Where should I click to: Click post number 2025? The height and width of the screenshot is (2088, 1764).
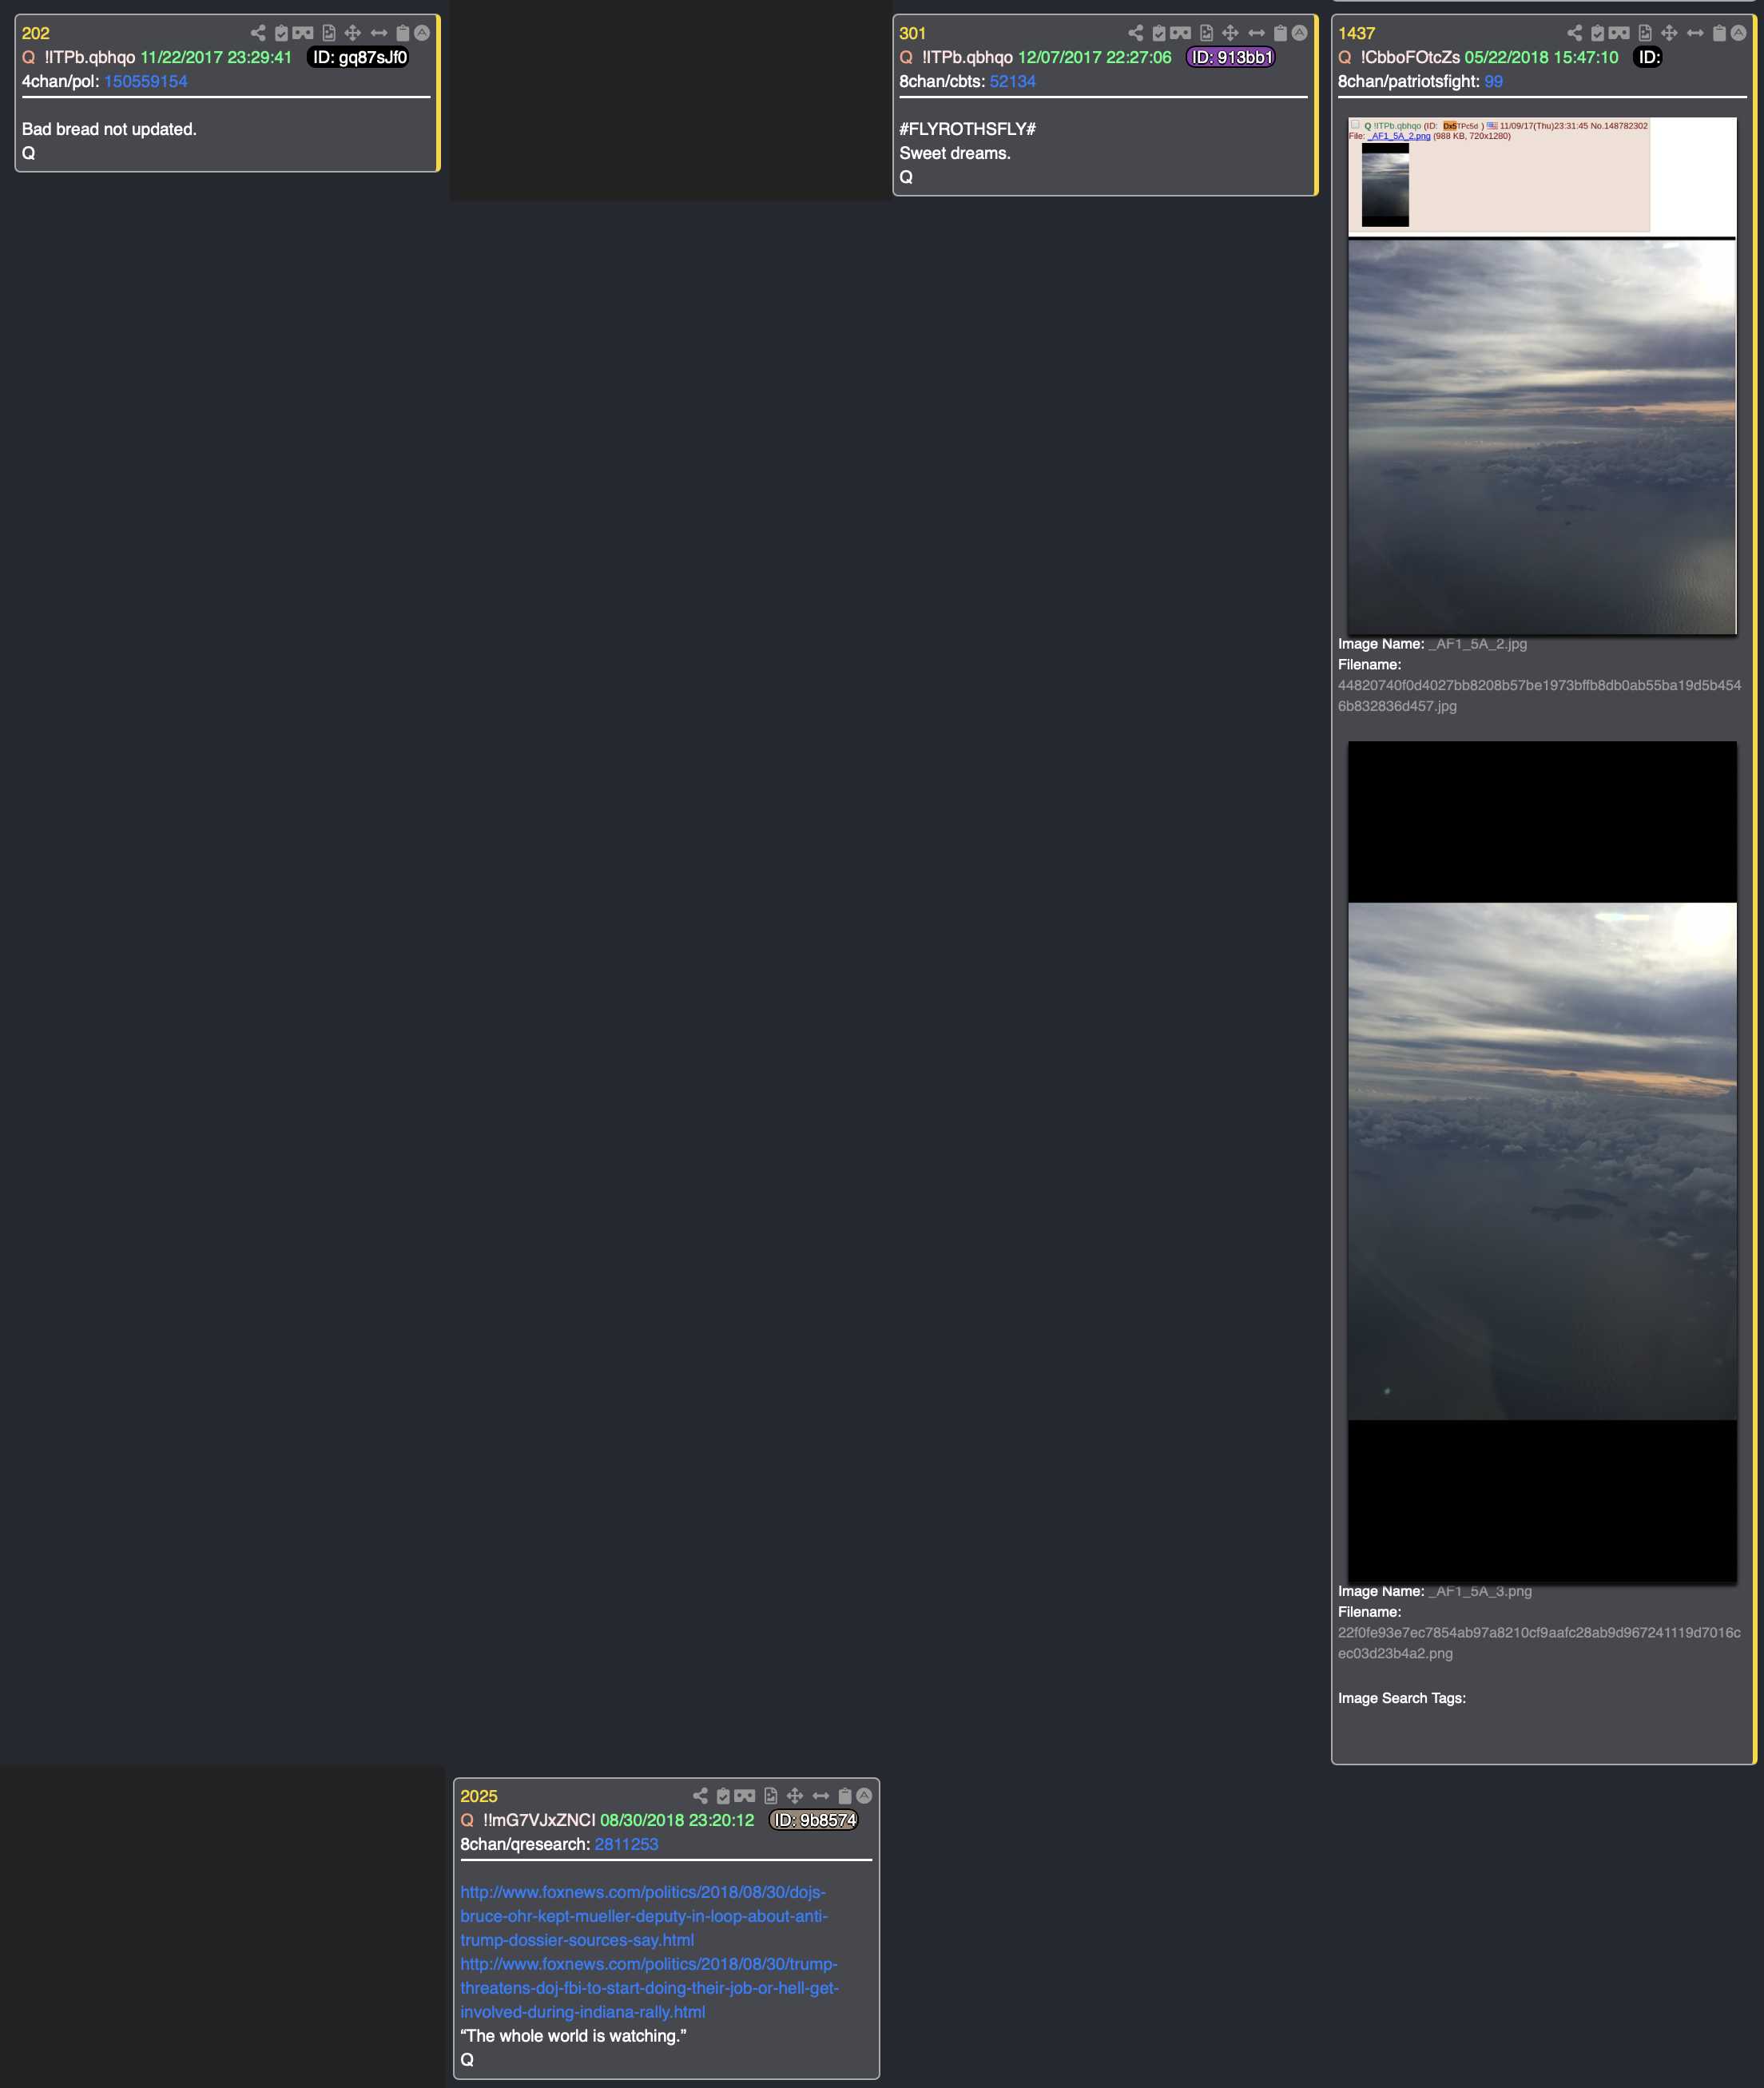[479, 1796]
